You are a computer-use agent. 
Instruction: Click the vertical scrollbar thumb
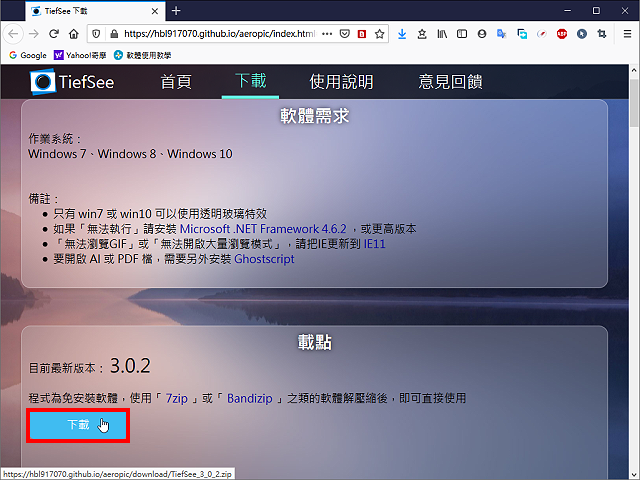pyautogui.click(x=634, y=103)
